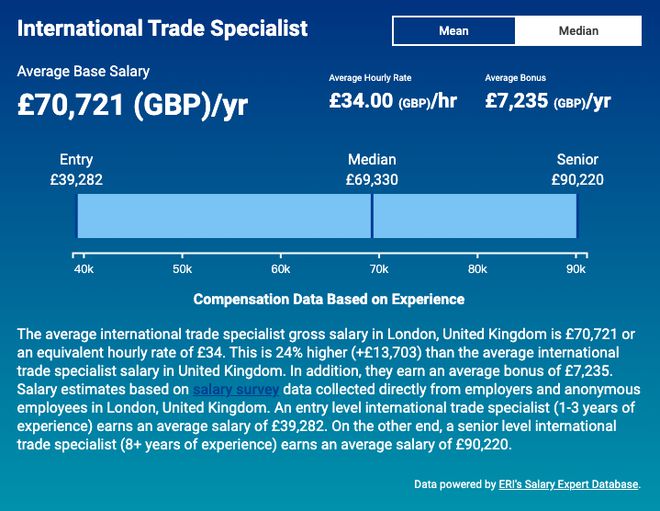Click the 50k axis tick label
Screen dimensions: 660x511
(x=182, y=269)
